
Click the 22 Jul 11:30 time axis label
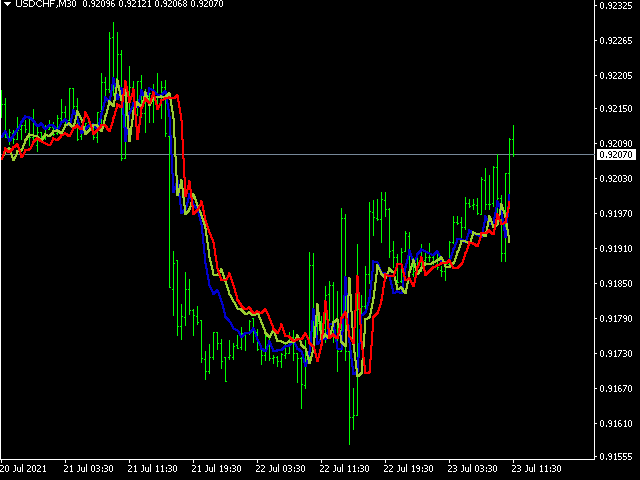pyautogui.click(x=344, y=469)
